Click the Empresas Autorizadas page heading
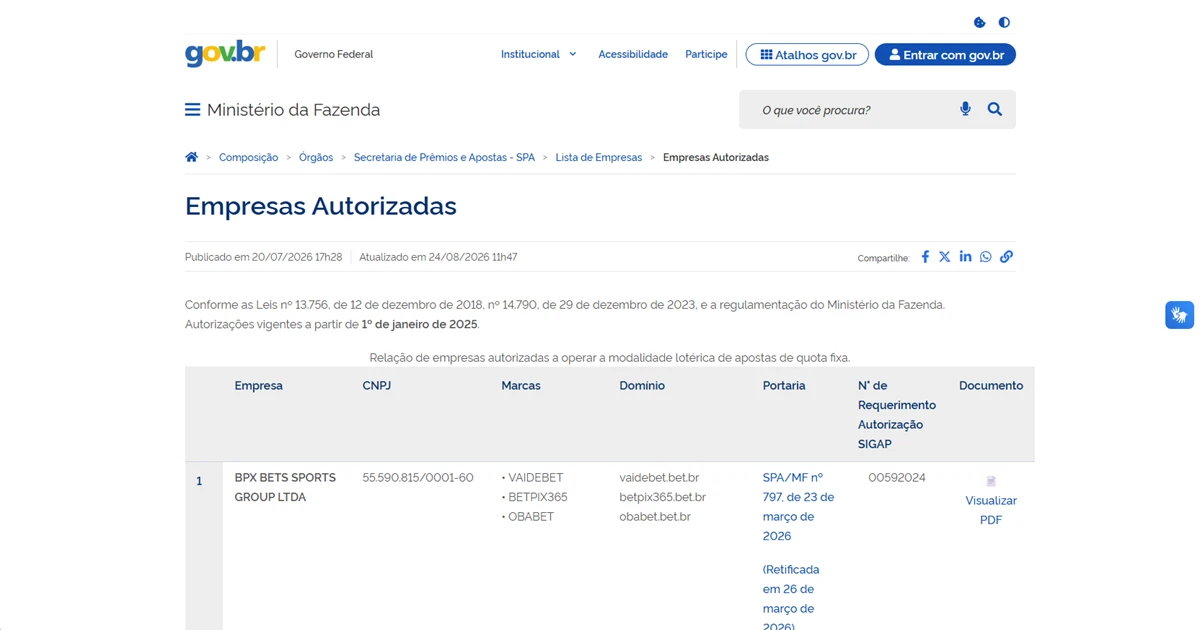This screenshot has width=1200, height=630. point(321,206)
